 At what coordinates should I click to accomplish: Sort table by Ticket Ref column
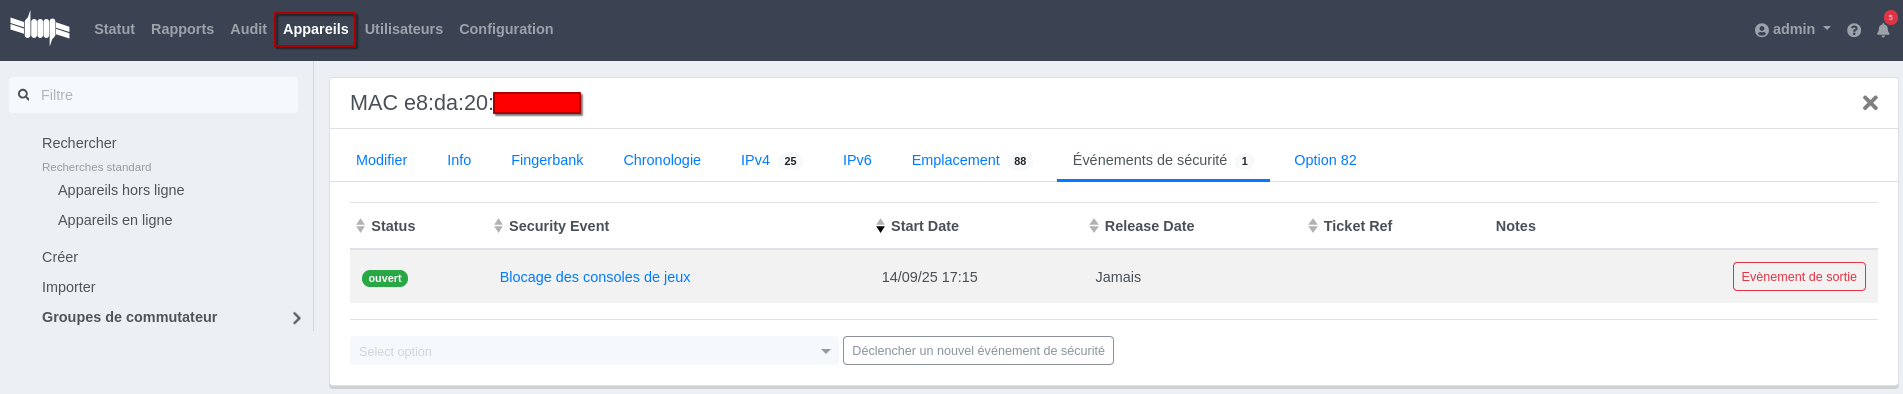coord(1349,226)
